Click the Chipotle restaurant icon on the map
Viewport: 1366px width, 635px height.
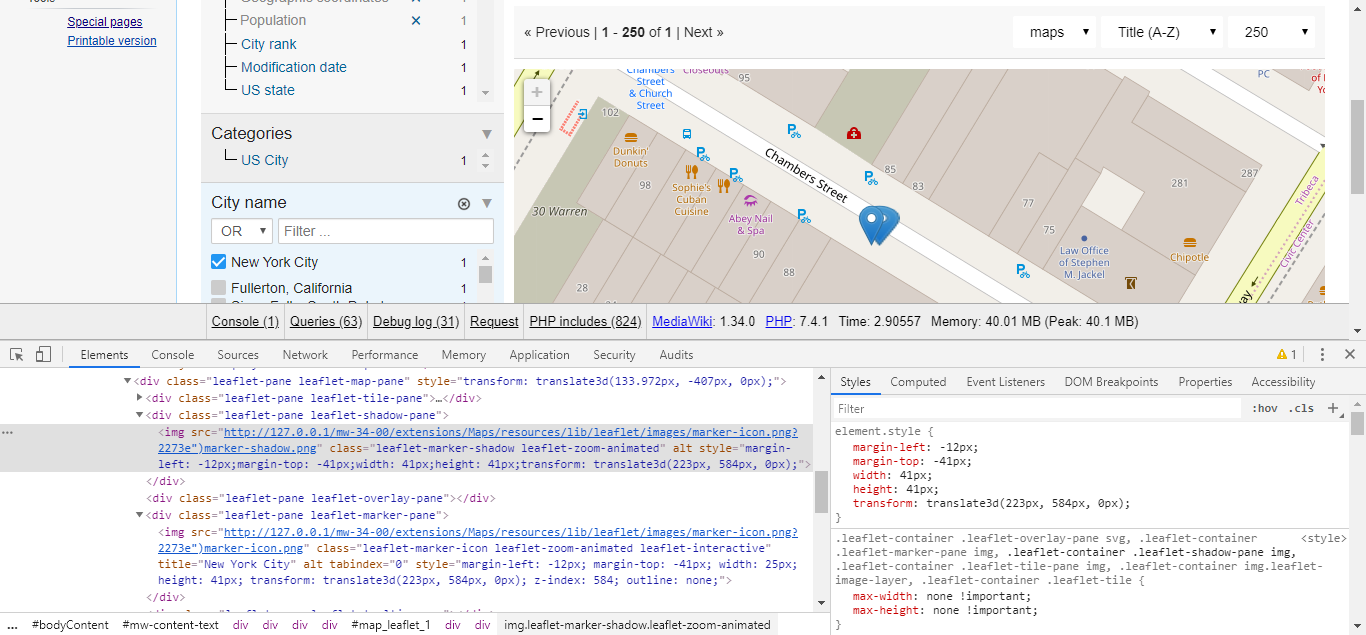(1189, 242)
